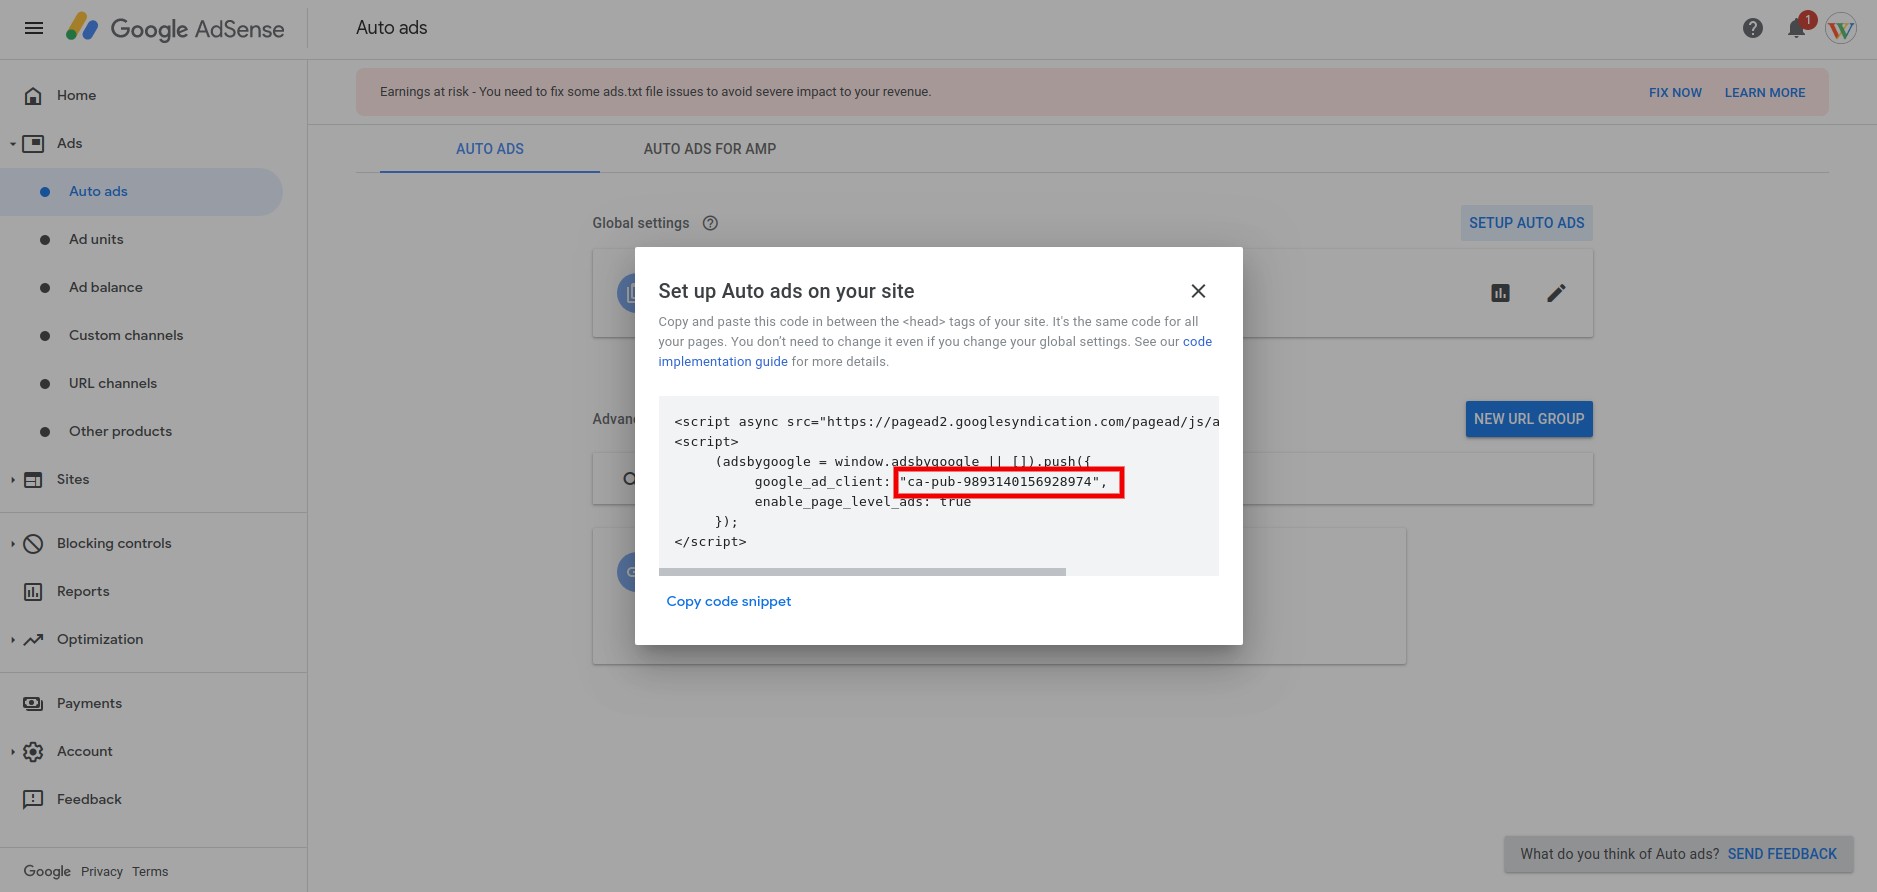Click Copy code snippet

coord(729,601)
